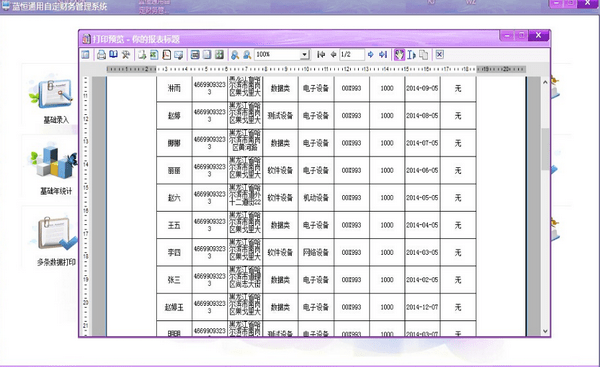Image resolution: width=600 pixels, height=367 pixels.
Task: Click the date cell 2014-06-05
Action: 422,171
